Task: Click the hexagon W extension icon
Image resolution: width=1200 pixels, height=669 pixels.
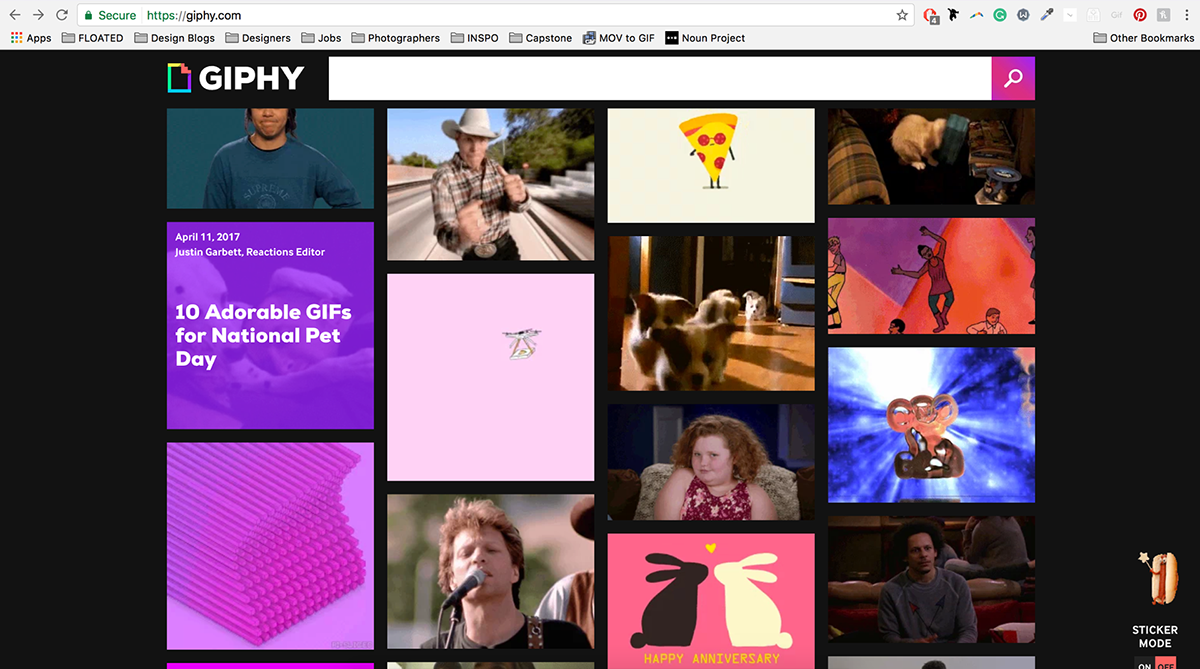Action: point(1023,15)
